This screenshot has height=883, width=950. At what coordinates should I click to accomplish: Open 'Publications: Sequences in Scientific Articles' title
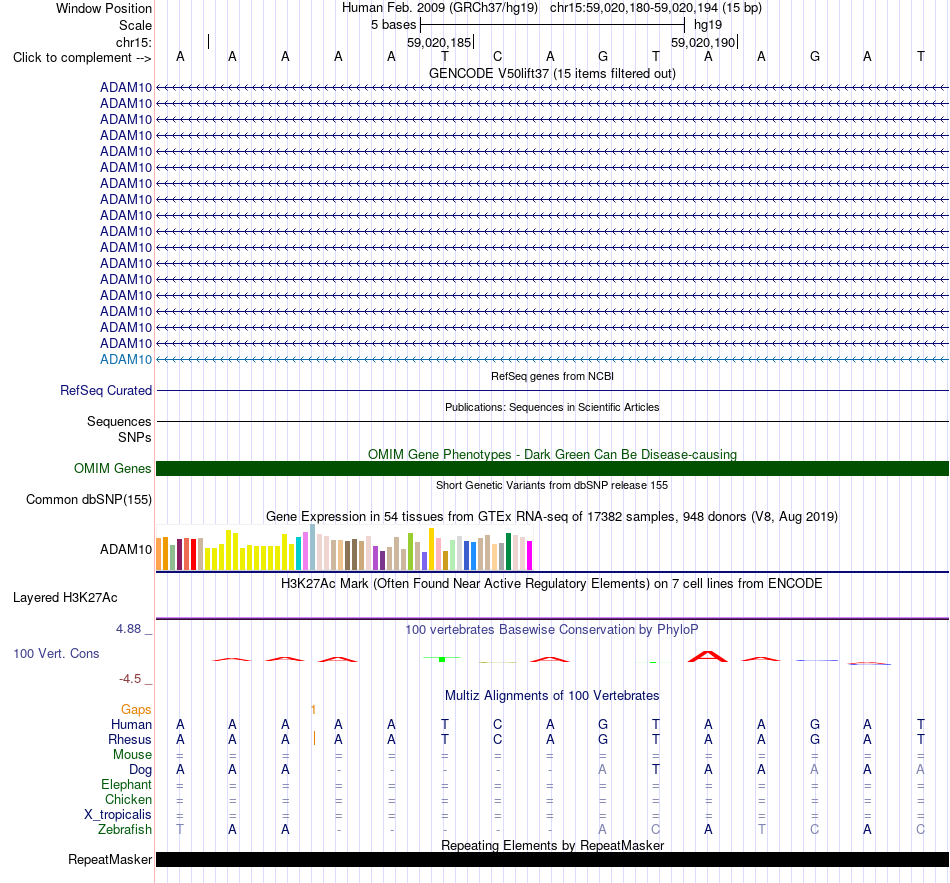tap(552, 407)
